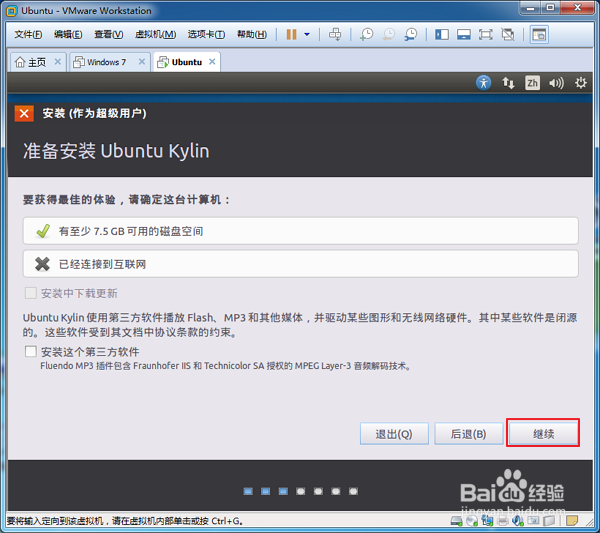The height and width of the screenshot is (533, 600).
Task: Open the 选项卡(T) menu
Action: [206, 34]
